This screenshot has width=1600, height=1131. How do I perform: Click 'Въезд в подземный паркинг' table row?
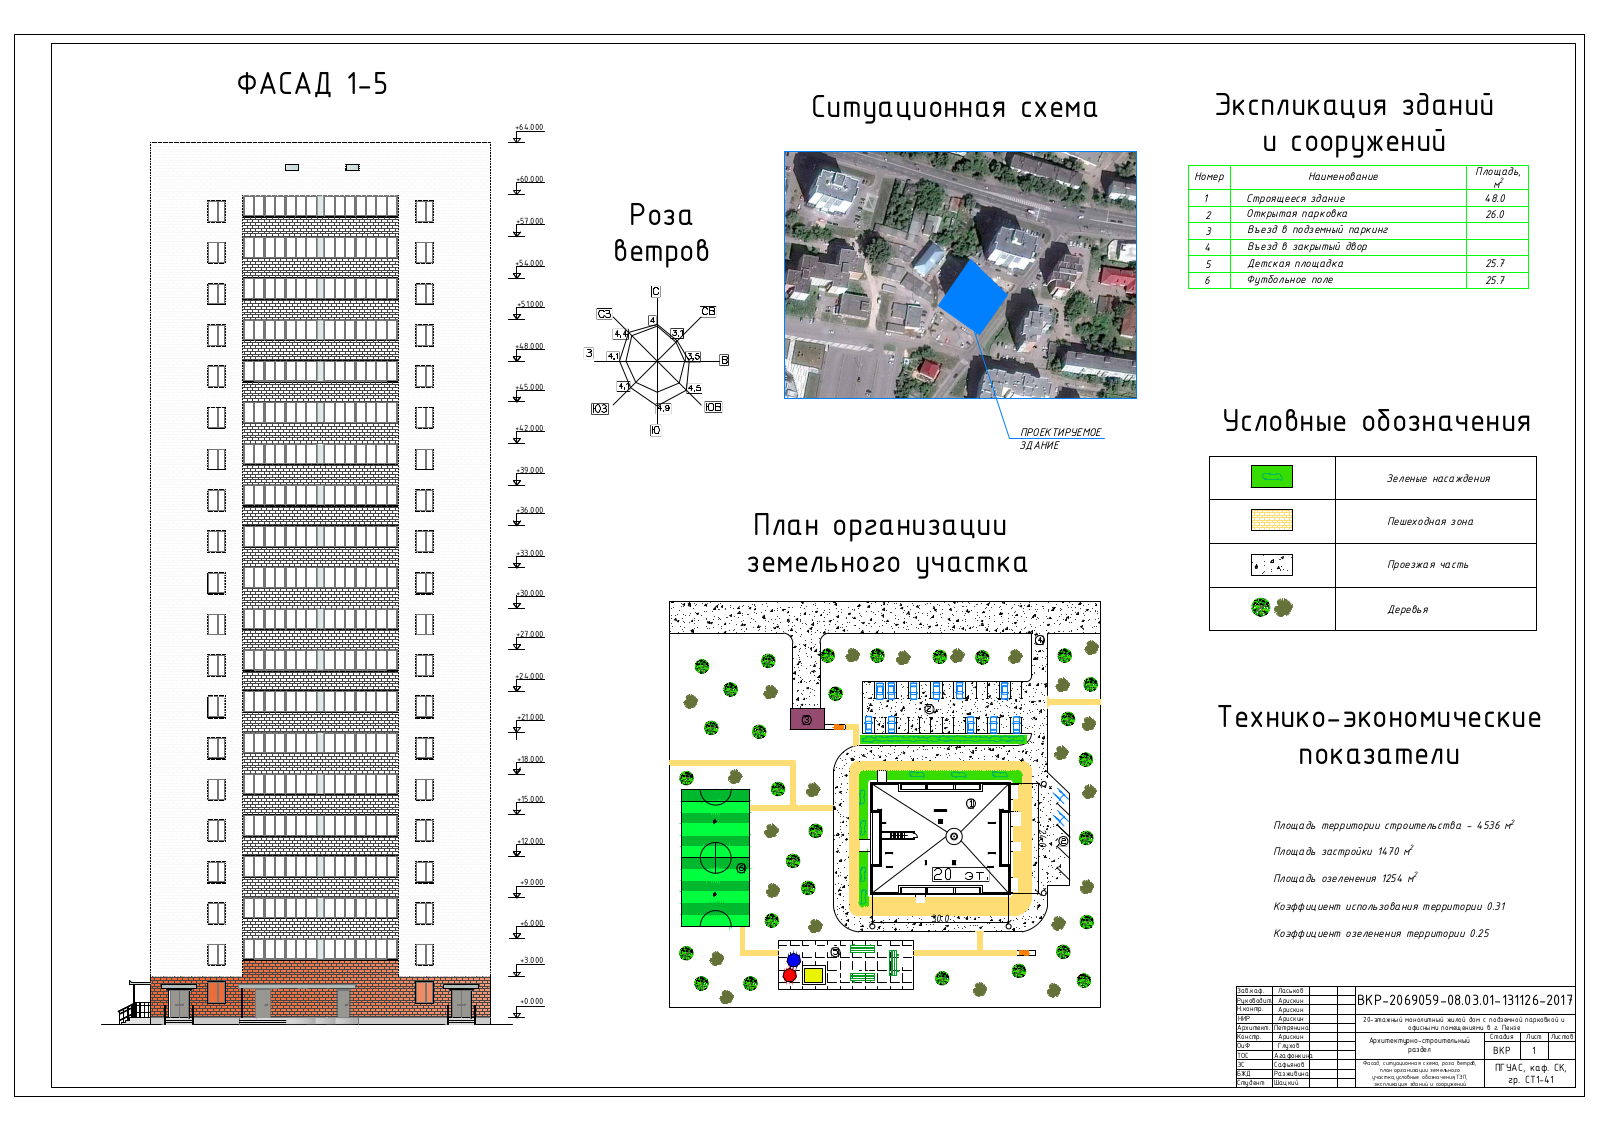(1359, 230)
